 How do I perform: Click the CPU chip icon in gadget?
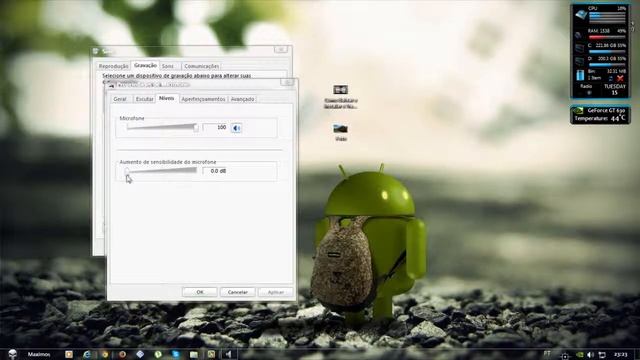[581, 15]
